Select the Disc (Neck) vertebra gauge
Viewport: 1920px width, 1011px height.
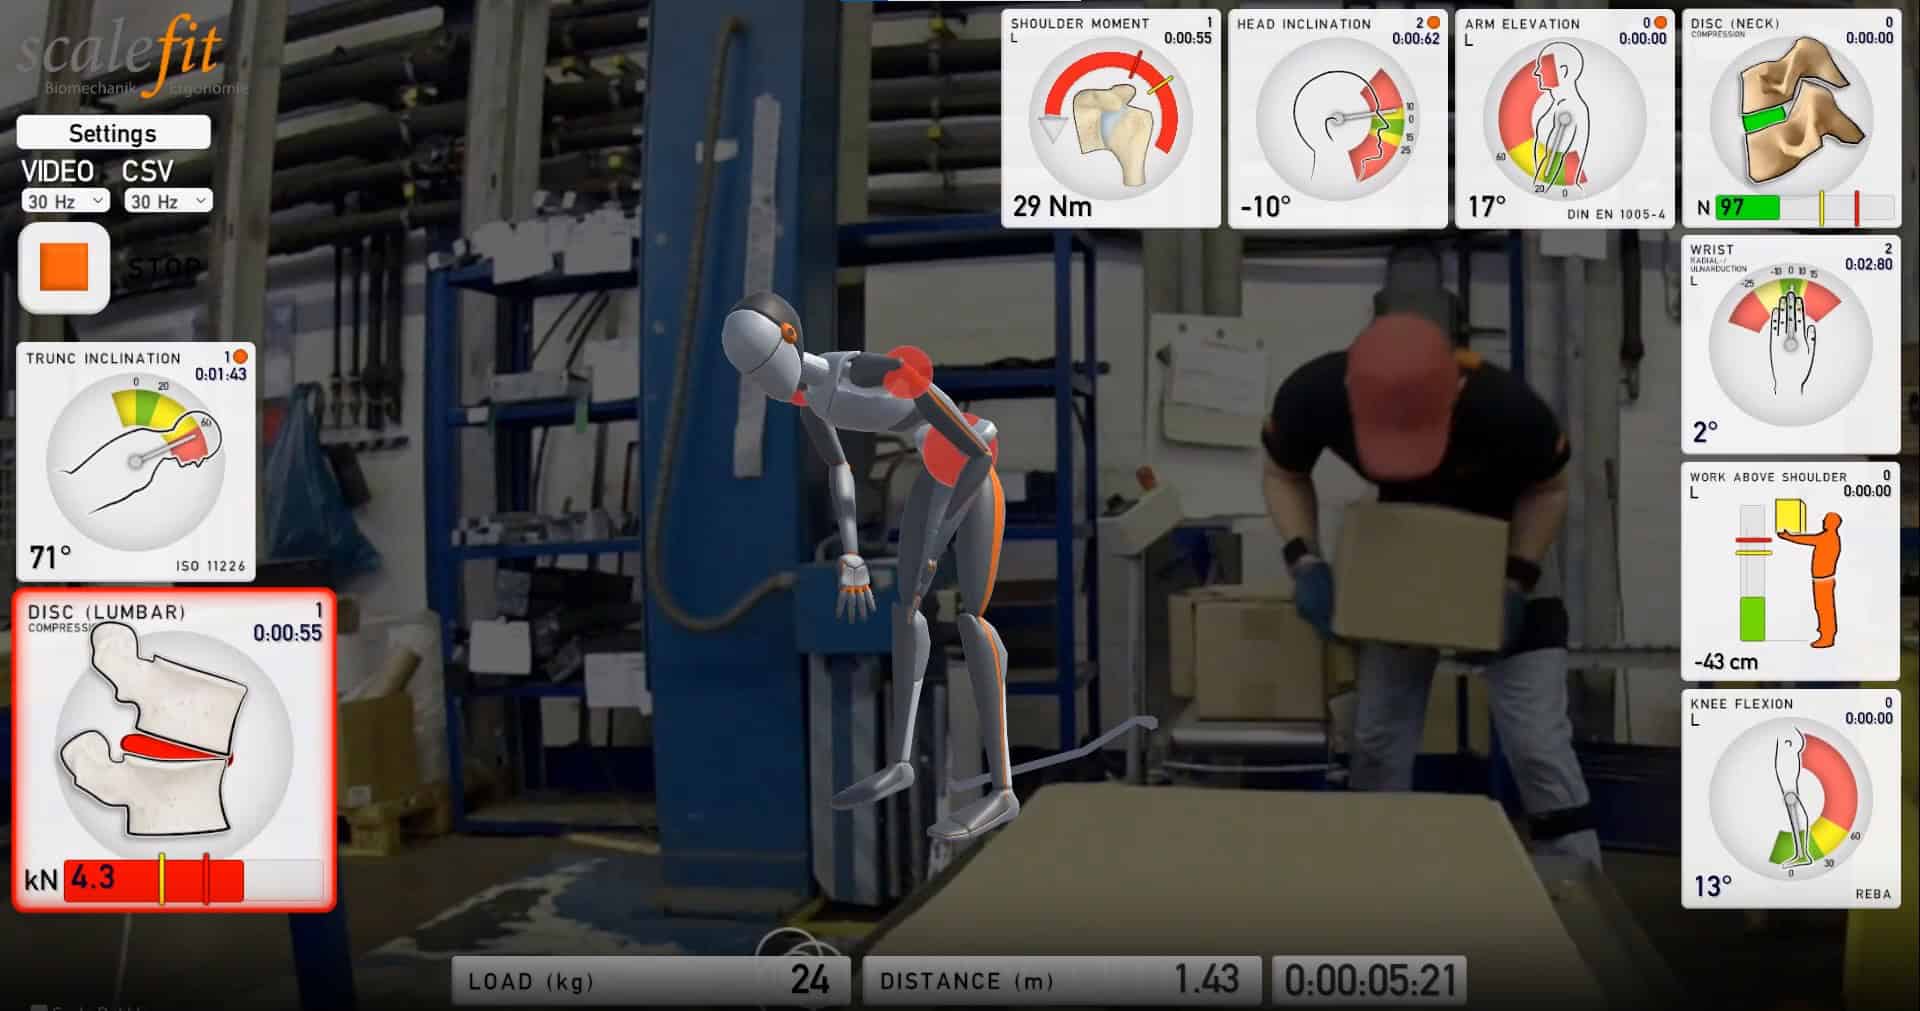(x=1790, y=112)
